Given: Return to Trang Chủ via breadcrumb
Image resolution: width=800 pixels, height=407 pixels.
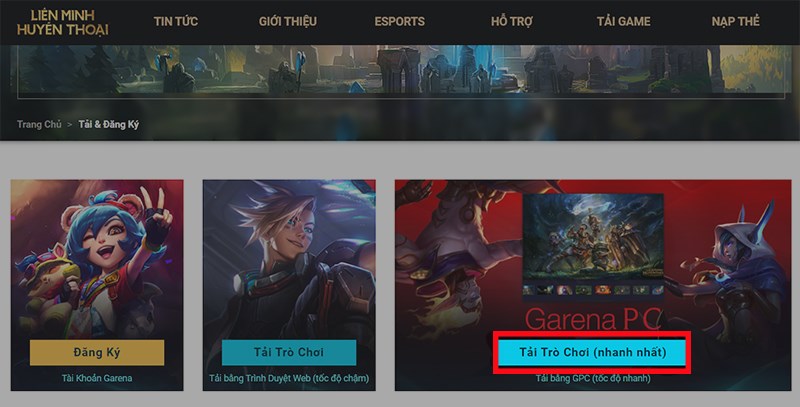Looking at the screenshot, I should pyautogui.click(x=39, y=124).
